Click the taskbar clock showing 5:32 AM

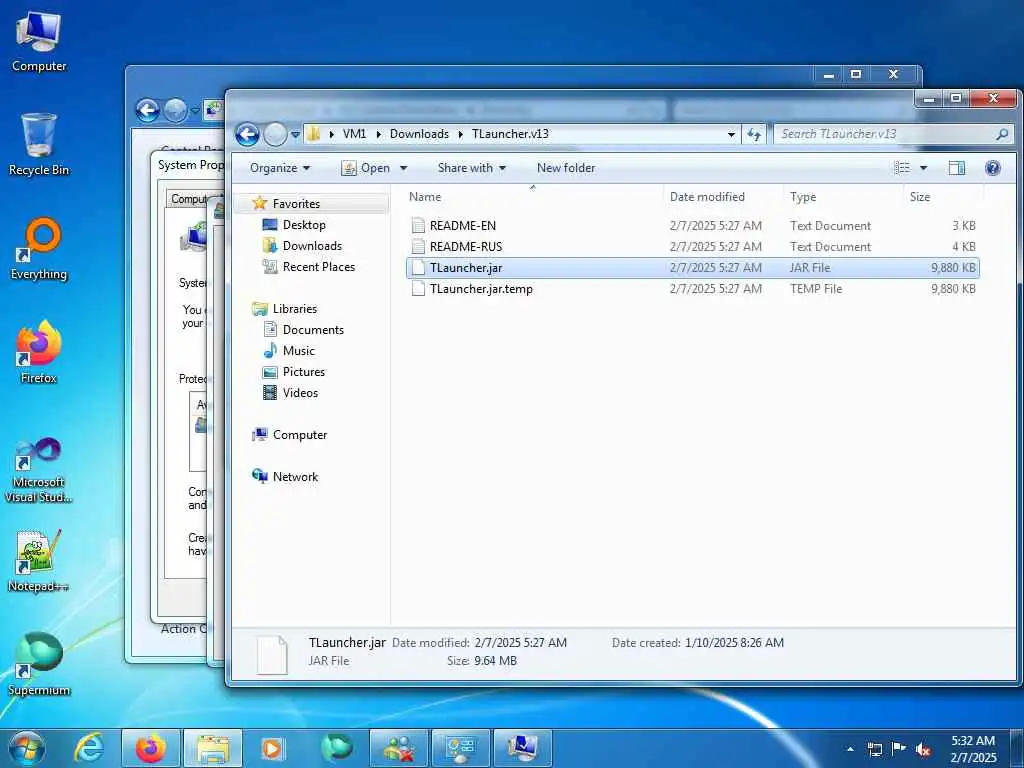973,749
